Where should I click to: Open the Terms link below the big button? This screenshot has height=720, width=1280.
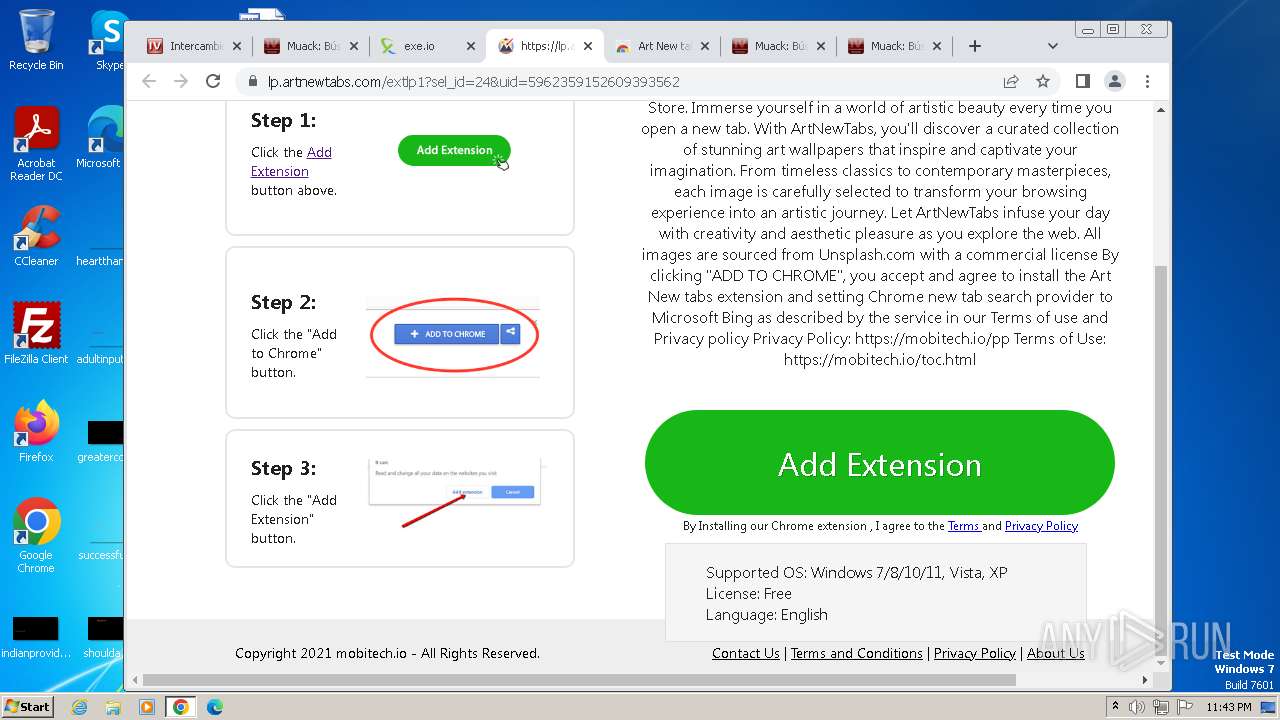964,526
